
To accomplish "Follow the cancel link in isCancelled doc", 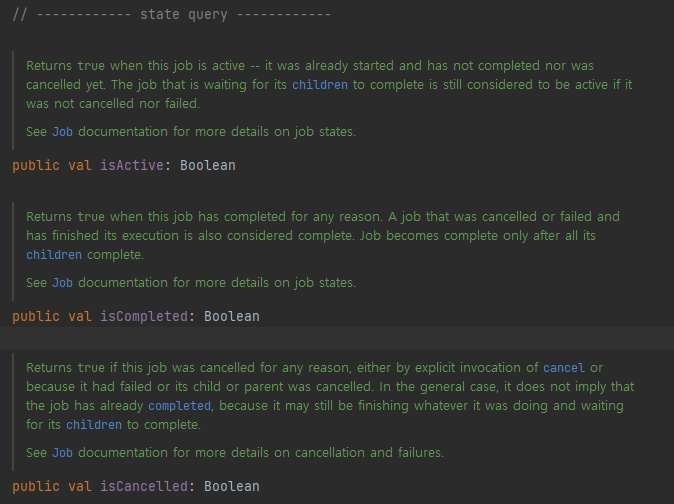I will [564, 368].
